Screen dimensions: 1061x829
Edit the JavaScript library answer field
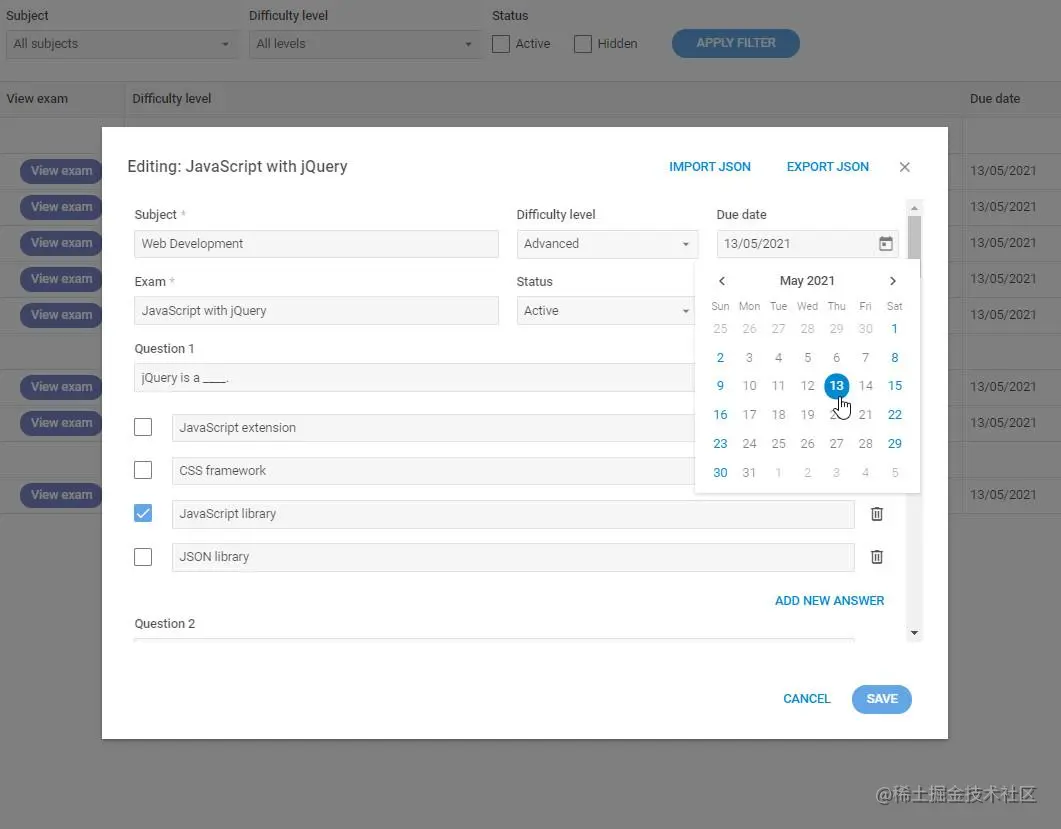(x=513, y=514)
